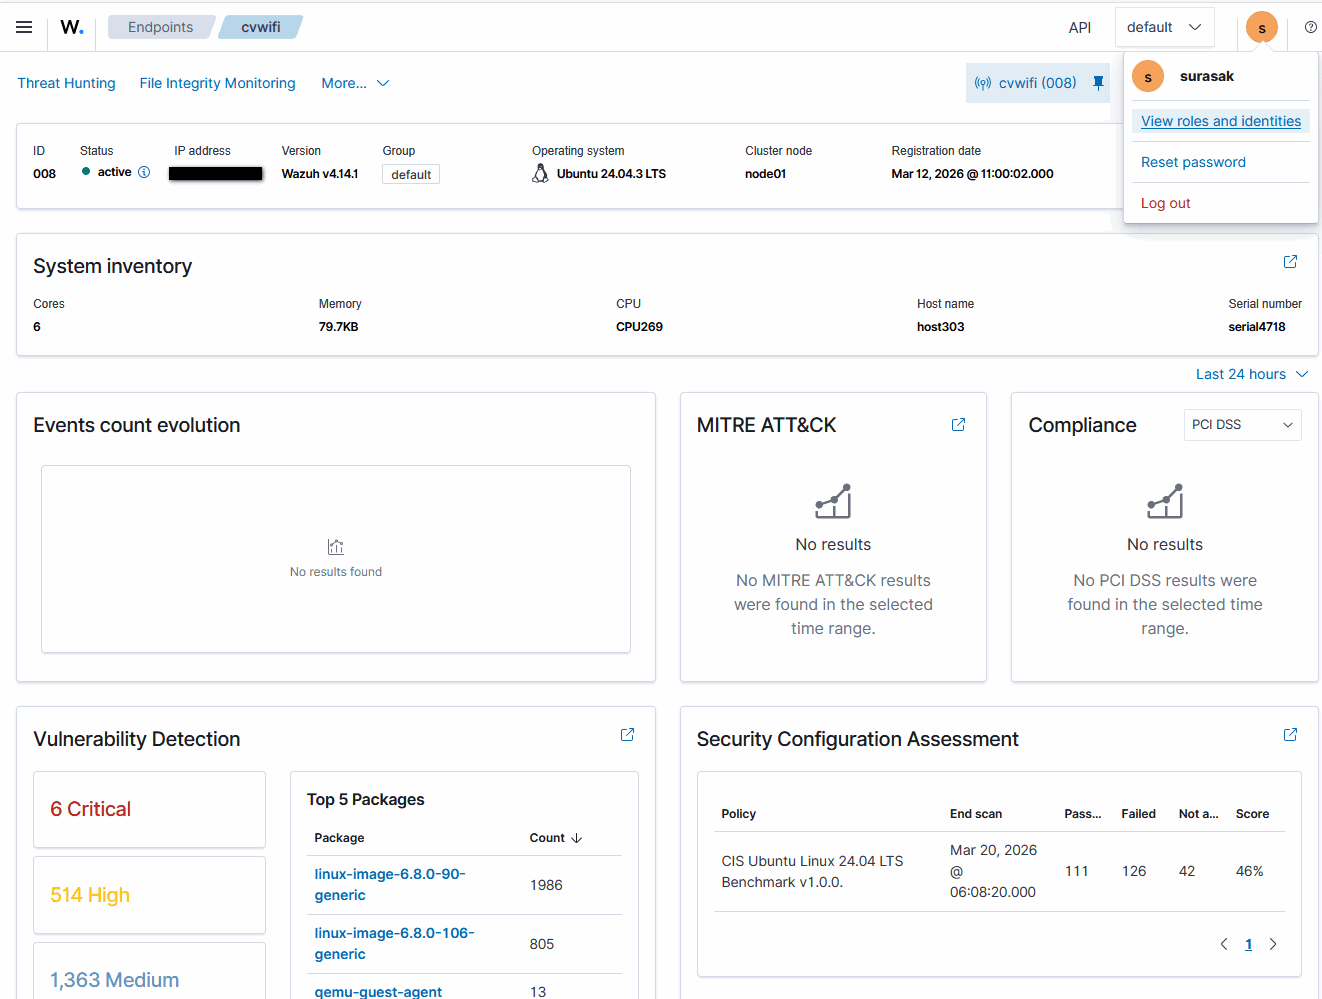Open System inventory in new view icon

[1290, 262]
